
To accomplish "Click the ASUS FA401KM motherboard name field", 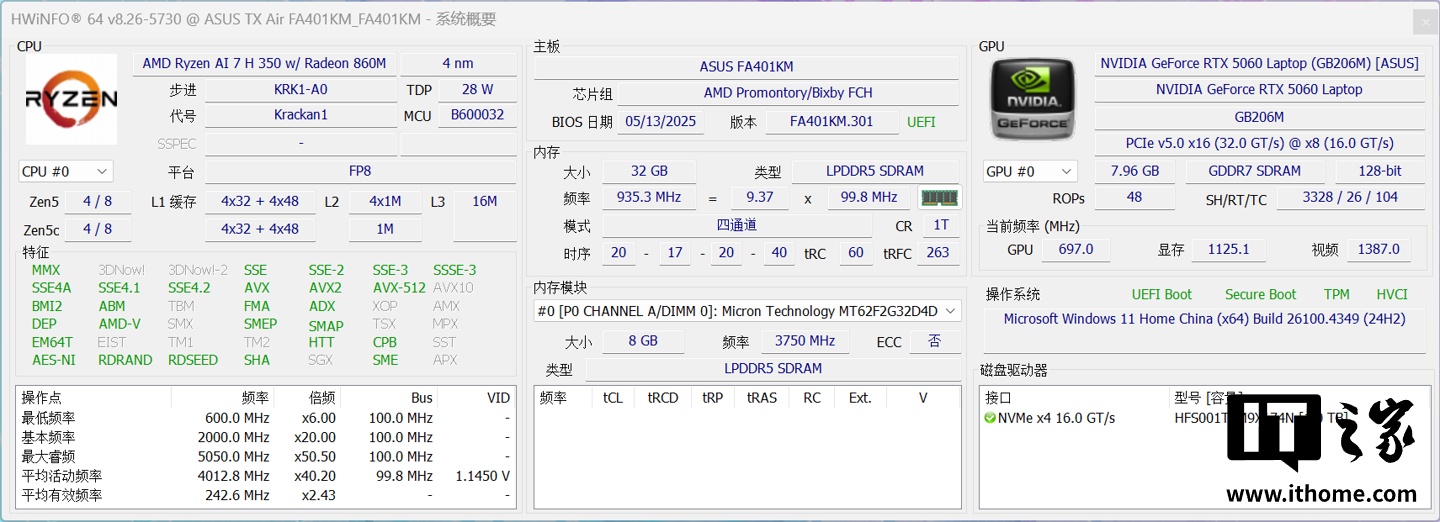I will click(x=746, y=67).
